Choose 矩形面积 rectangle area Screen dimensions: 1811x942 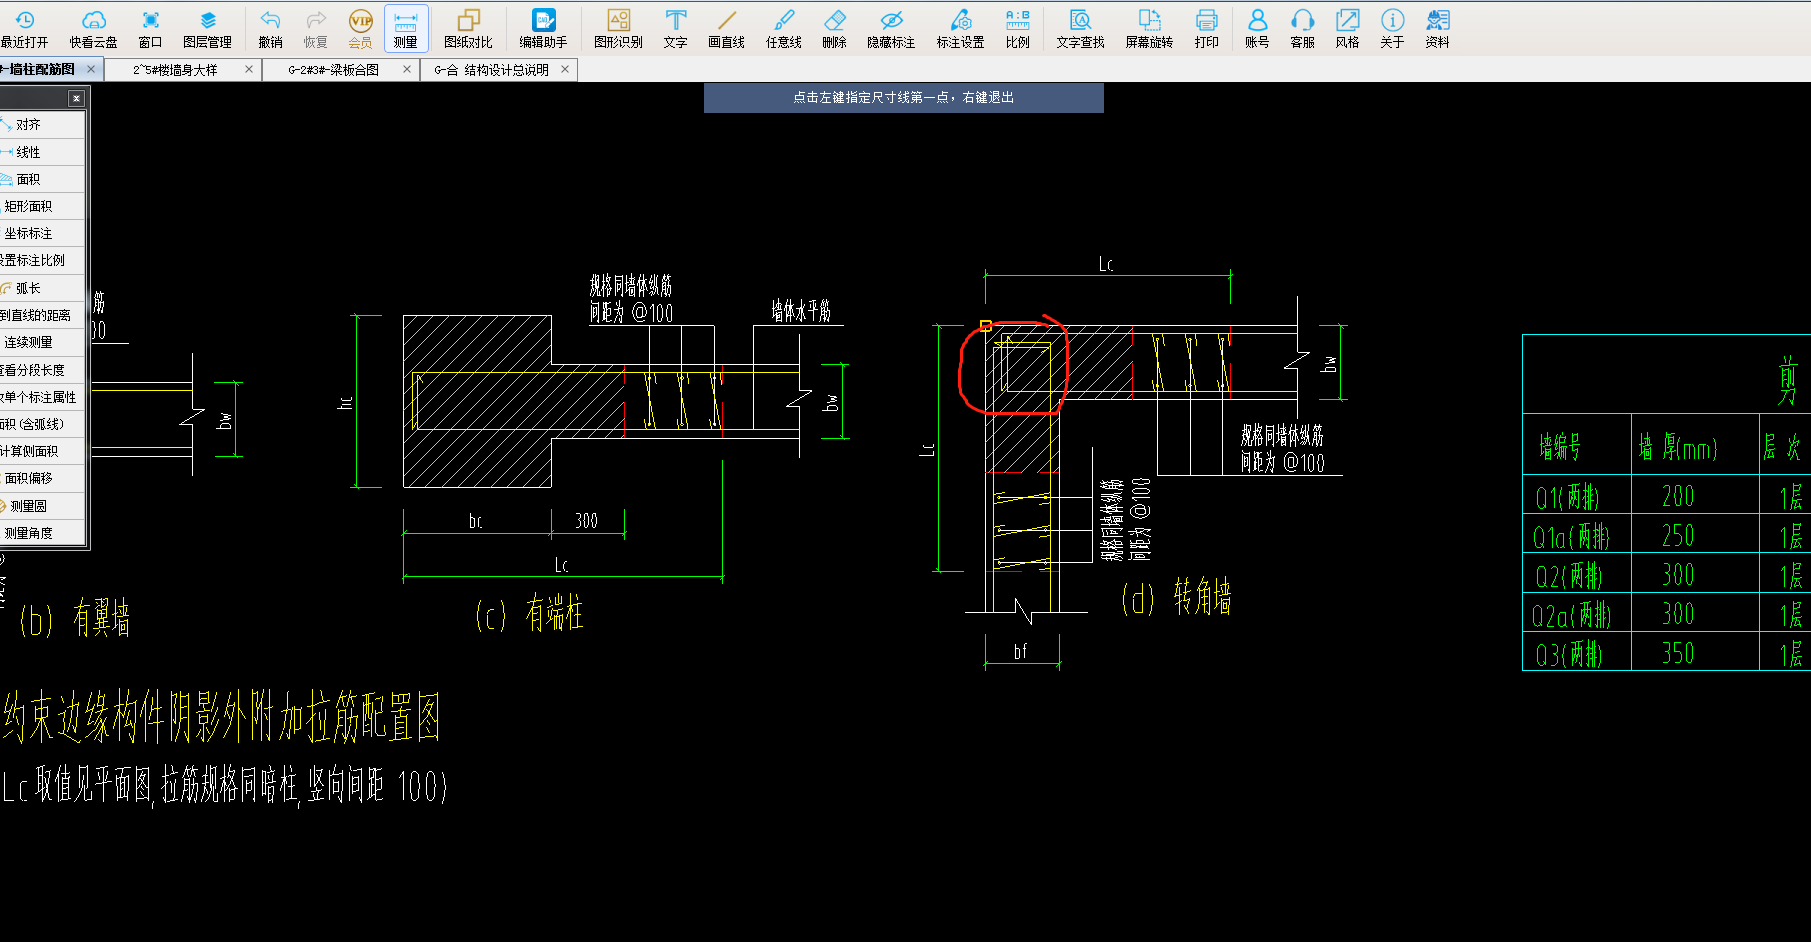tap(42, 206)
